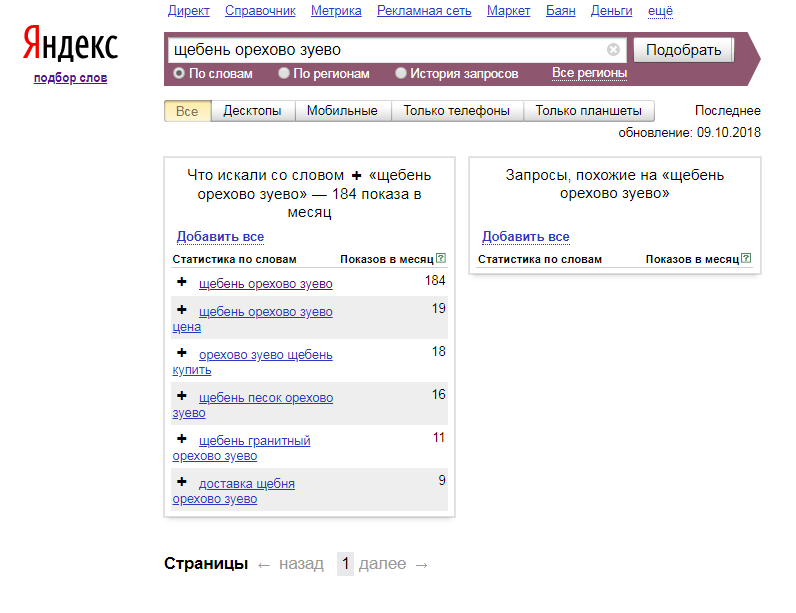This screenshot has width=796, height=613.
Task: Switch to the 'Все' devices tab
Action: coord(187,111)
